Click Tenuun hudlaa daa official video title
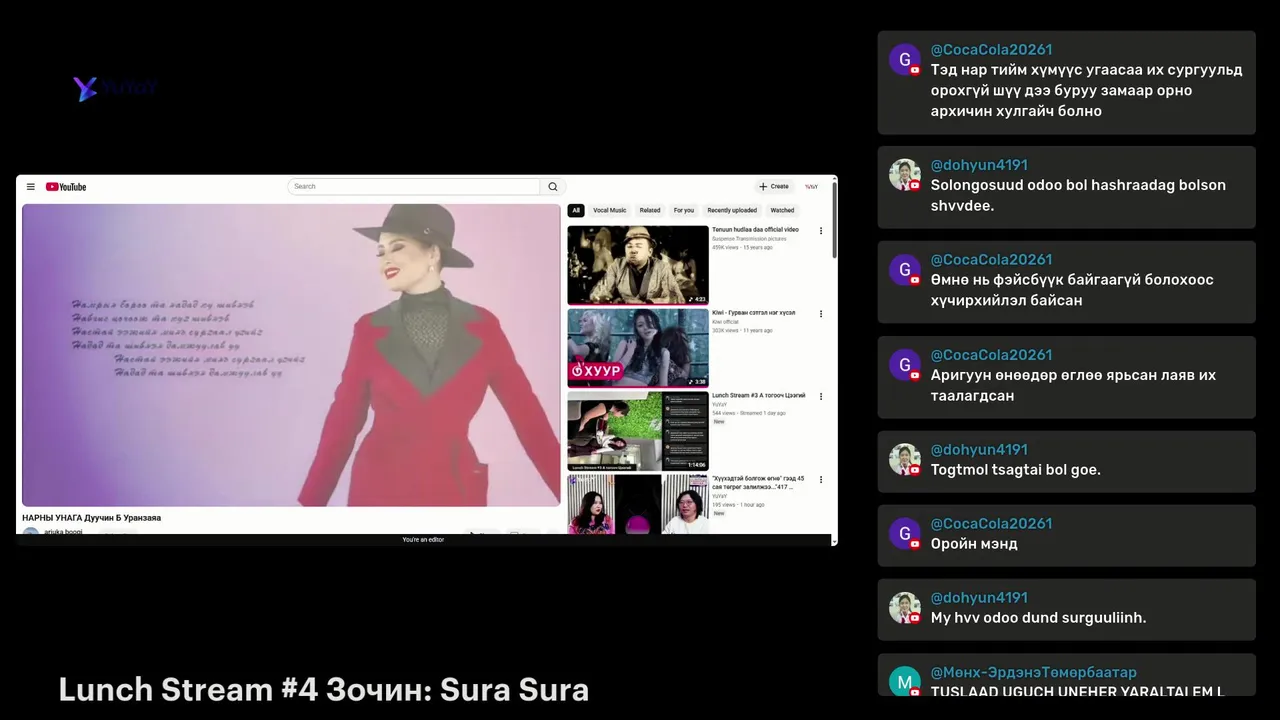This screenshot has width=1280, height=720. click(x=755, y=230)
